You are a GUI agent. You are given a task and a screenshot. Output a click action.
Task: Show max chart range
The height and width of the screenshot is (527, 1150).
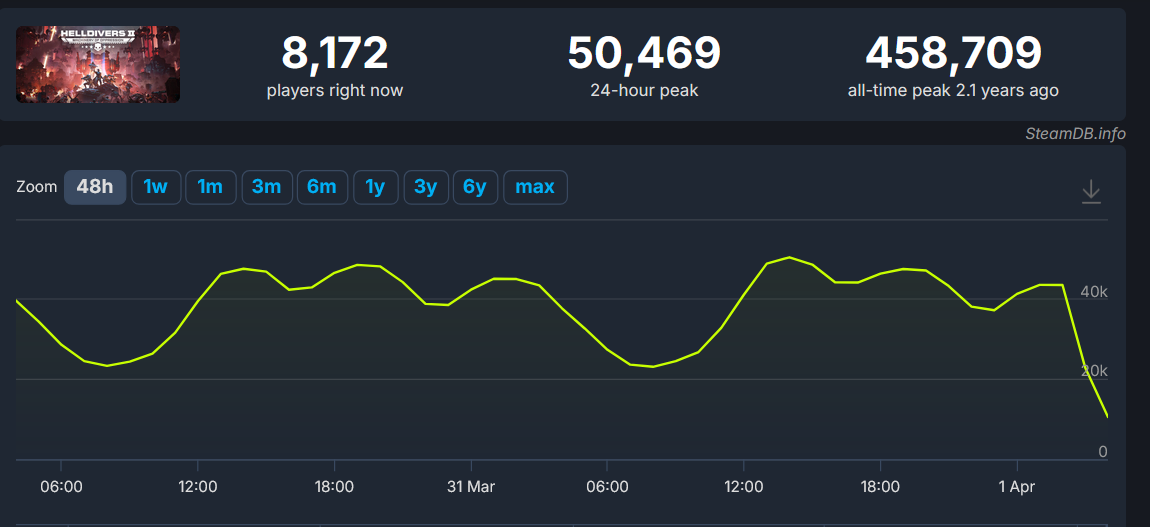click(x=535, y=187)
